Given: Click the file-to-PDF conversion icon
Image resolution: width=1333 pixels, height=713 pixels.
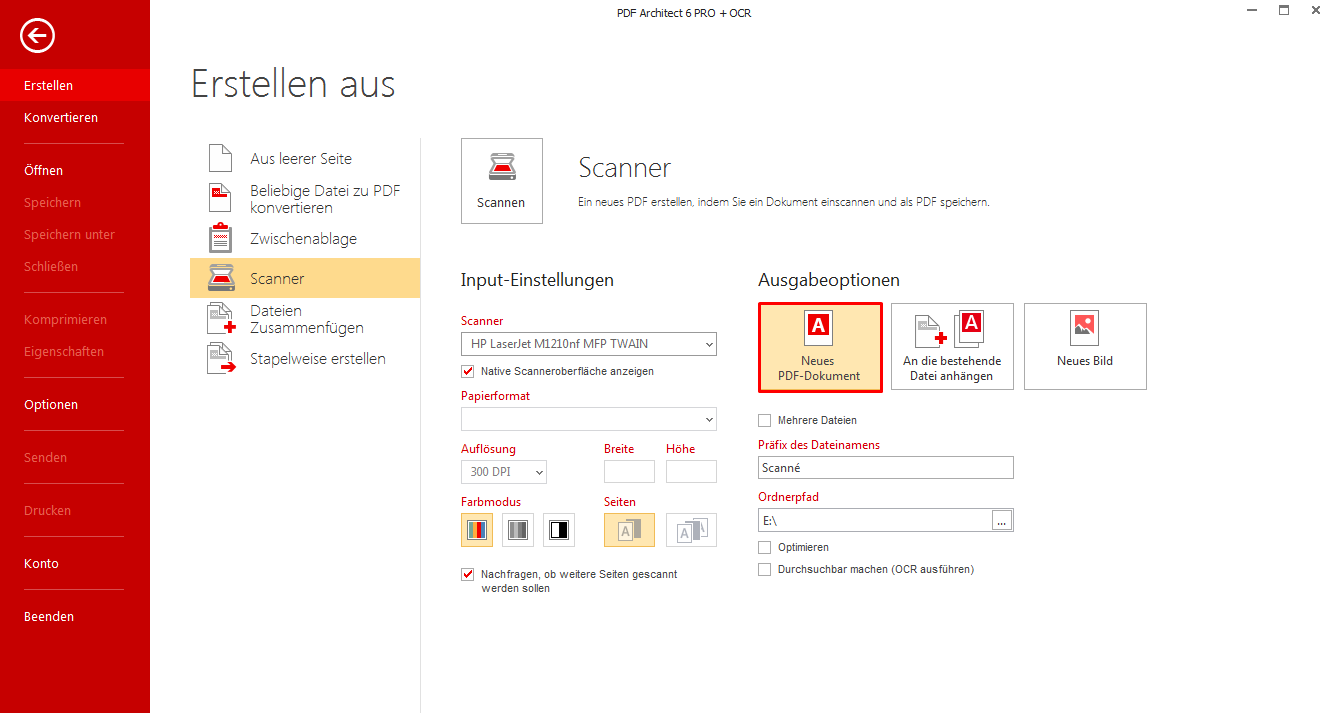Looking at the screenshot, I should tap(219, 198).
